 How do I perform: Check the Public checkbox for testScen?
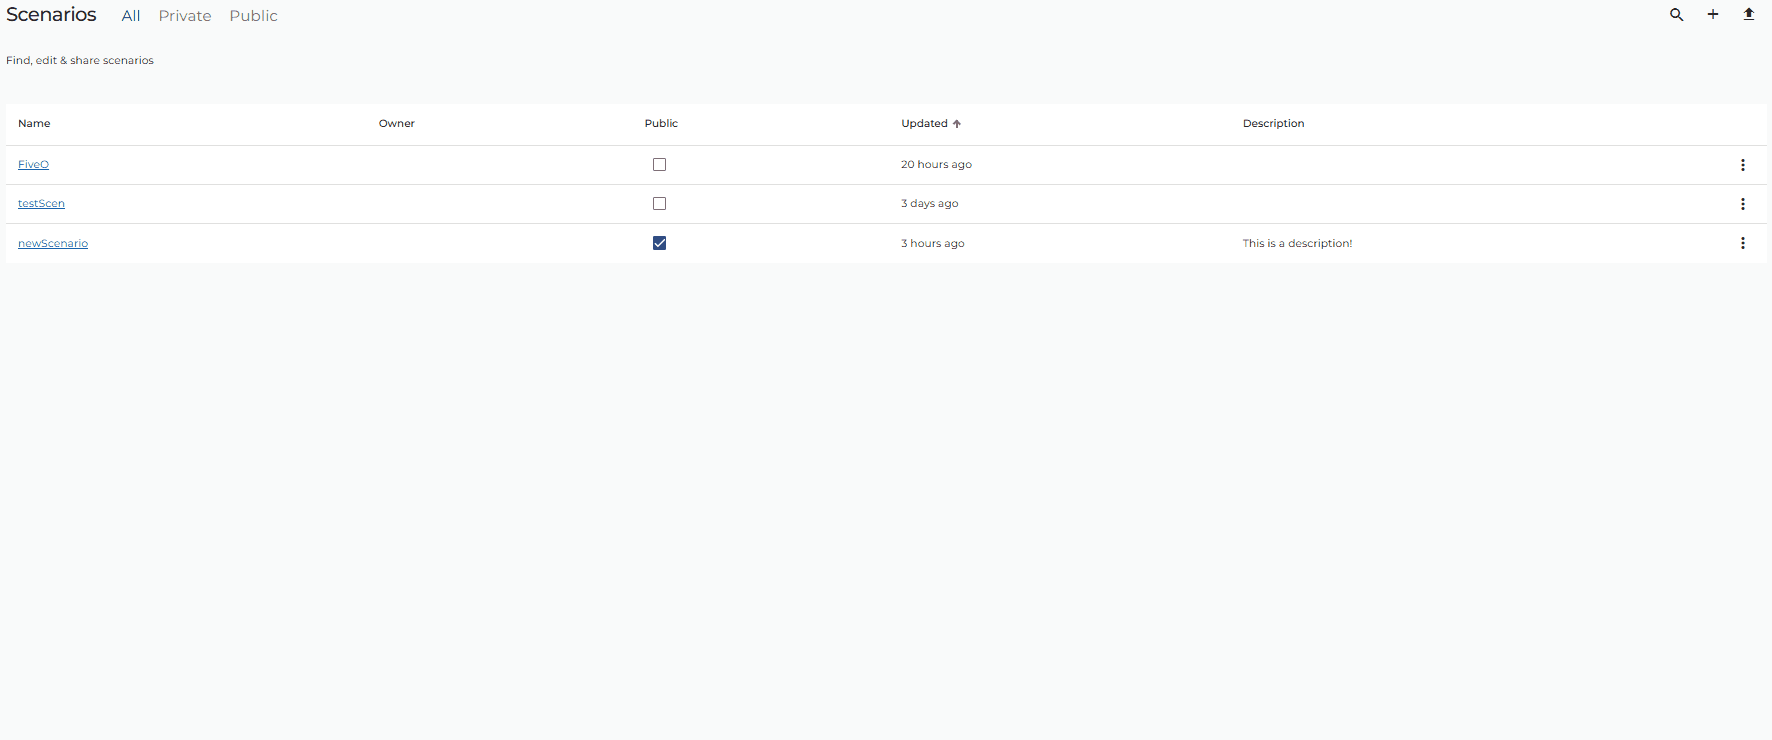[x=659, y=204]
